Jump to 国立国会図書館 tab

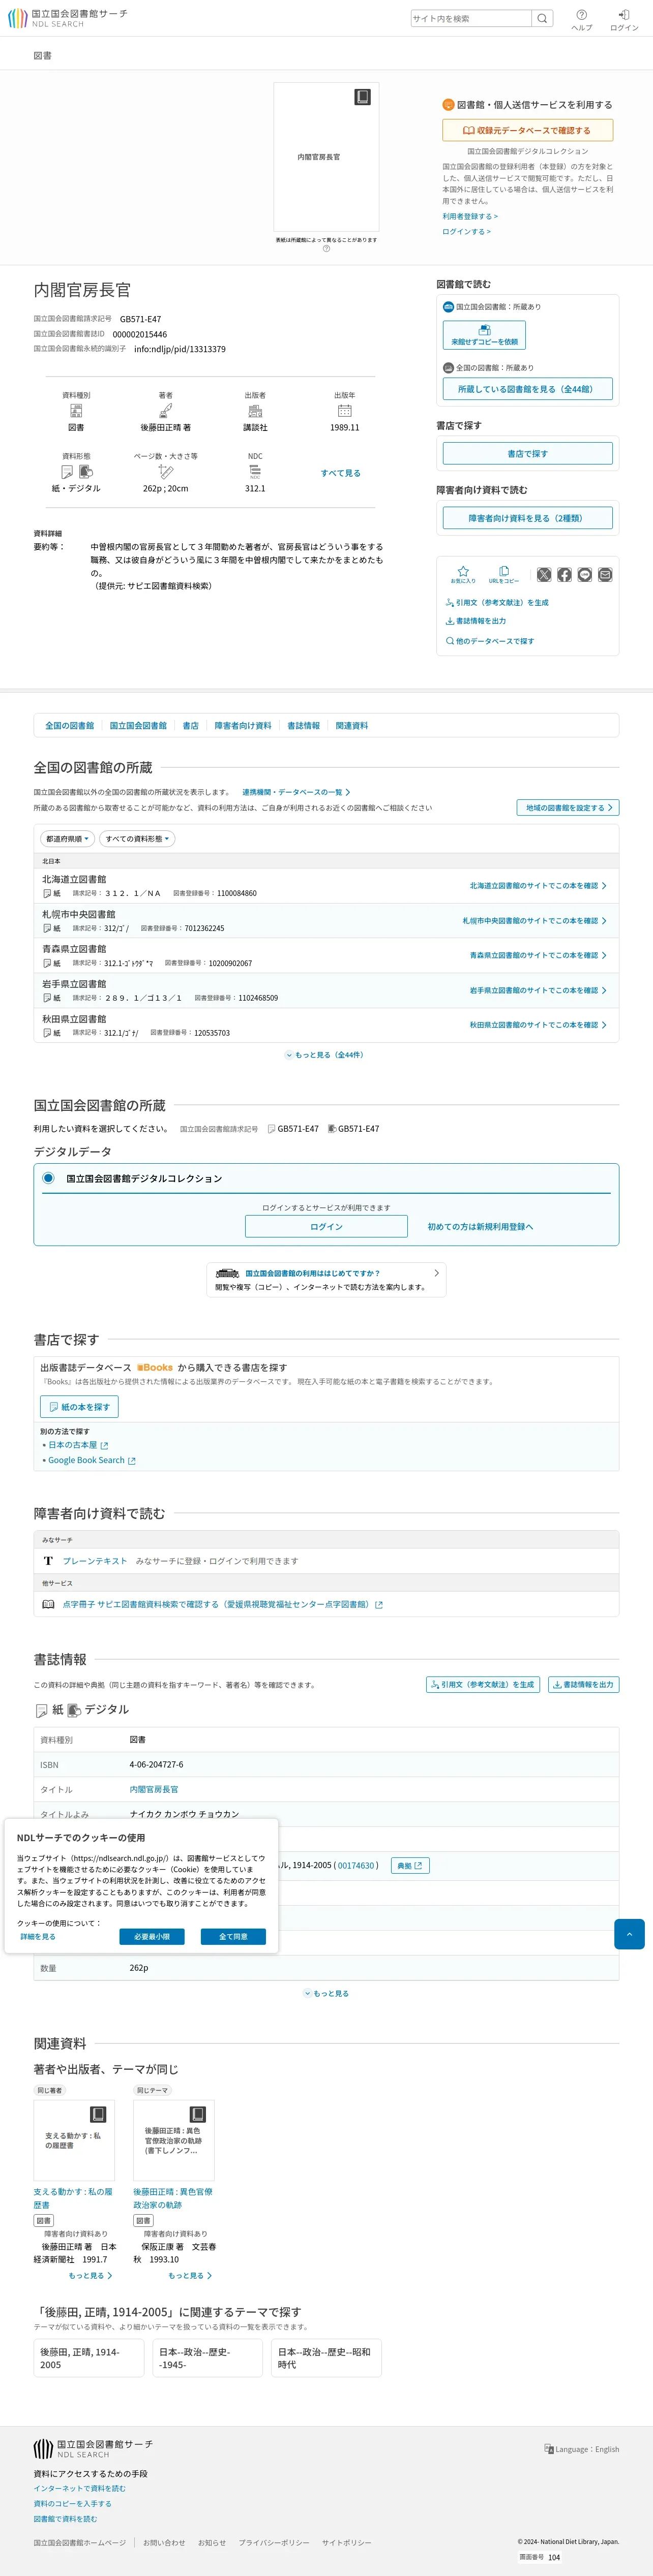click(138, 725)
